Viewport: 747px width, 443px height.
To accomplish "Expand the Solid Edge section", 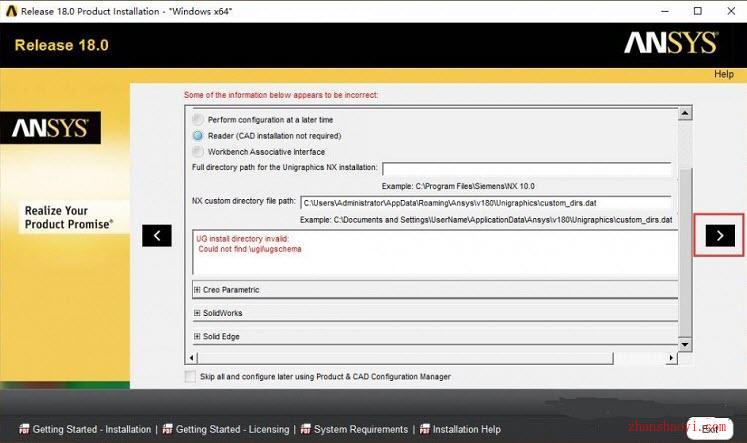I will click(x=197, y=336).
